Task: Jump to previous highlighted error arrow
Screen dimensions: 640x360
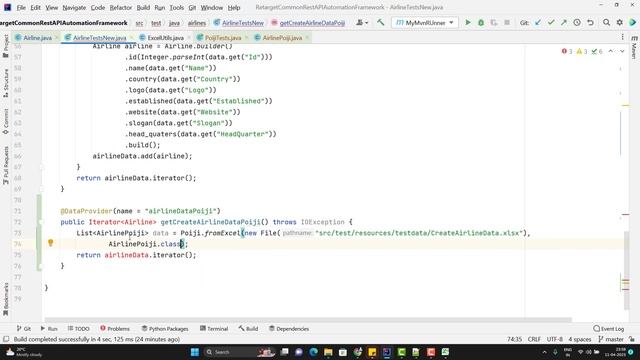Action: click(x=611, y=51)
